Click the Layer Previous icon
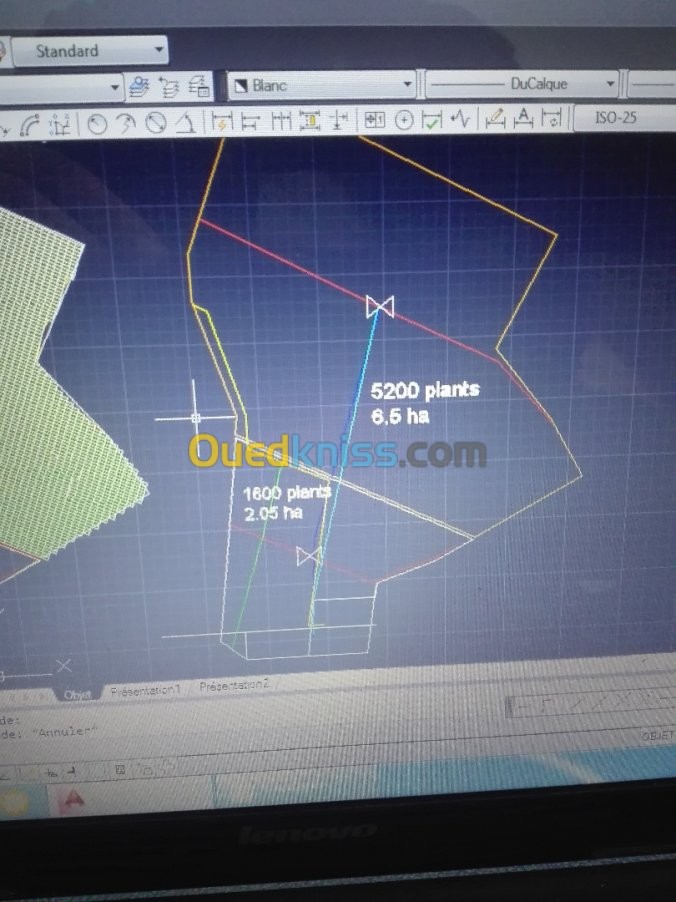Screen dimensions: 676x902 coord(169,87)
